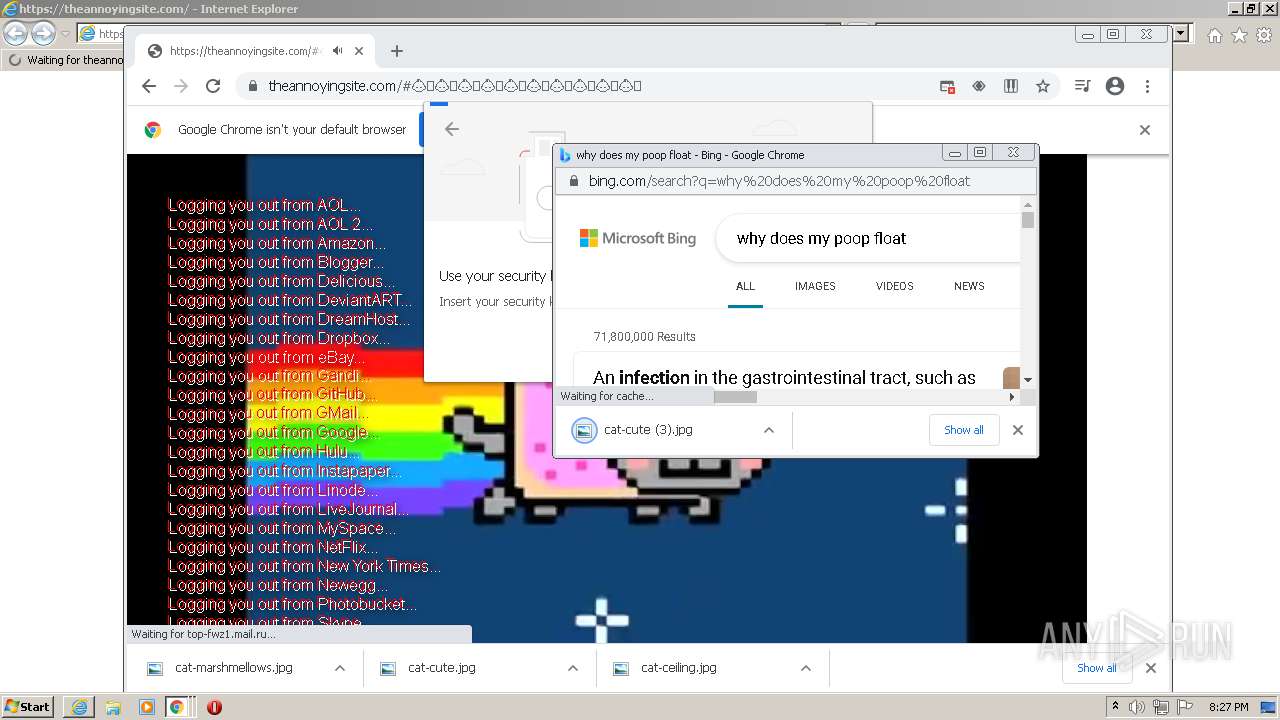Screen dimensions: 1280x720
Task: Open Windows Media Player from the taskbar
Action: pyautogui.click(x=147, y=707)
